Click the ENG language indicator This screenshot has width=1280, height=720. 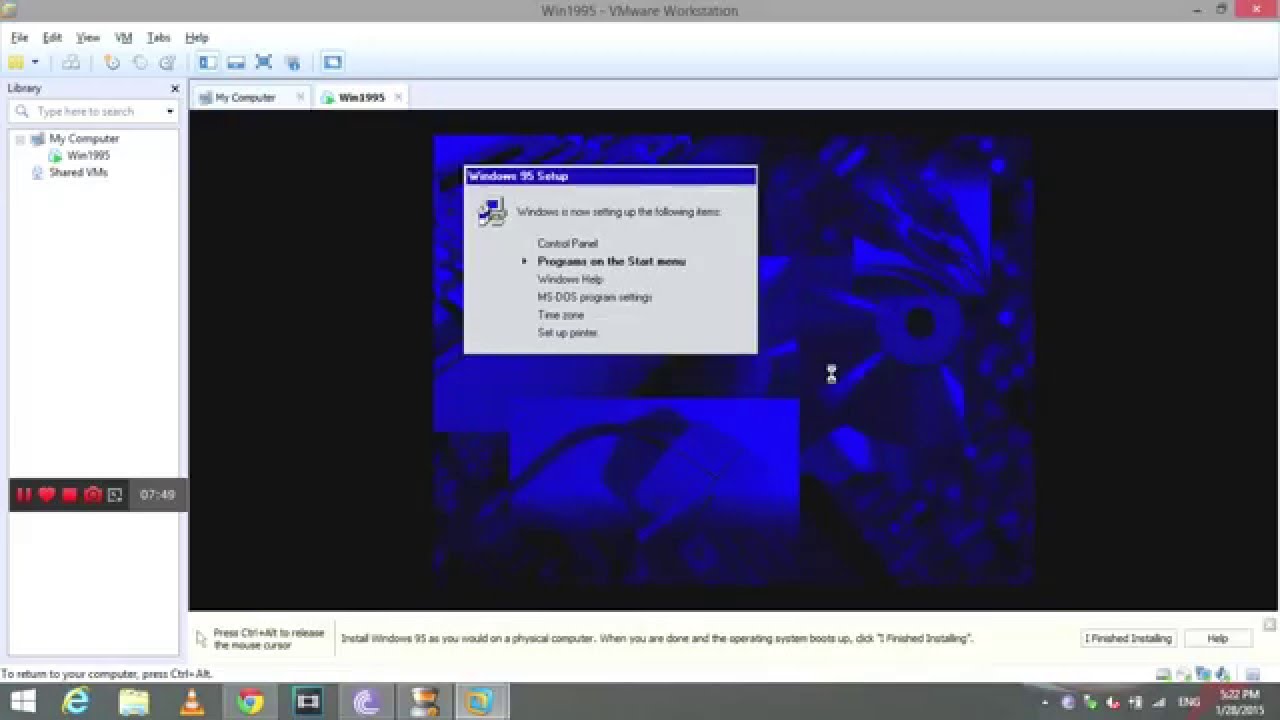1189,702
